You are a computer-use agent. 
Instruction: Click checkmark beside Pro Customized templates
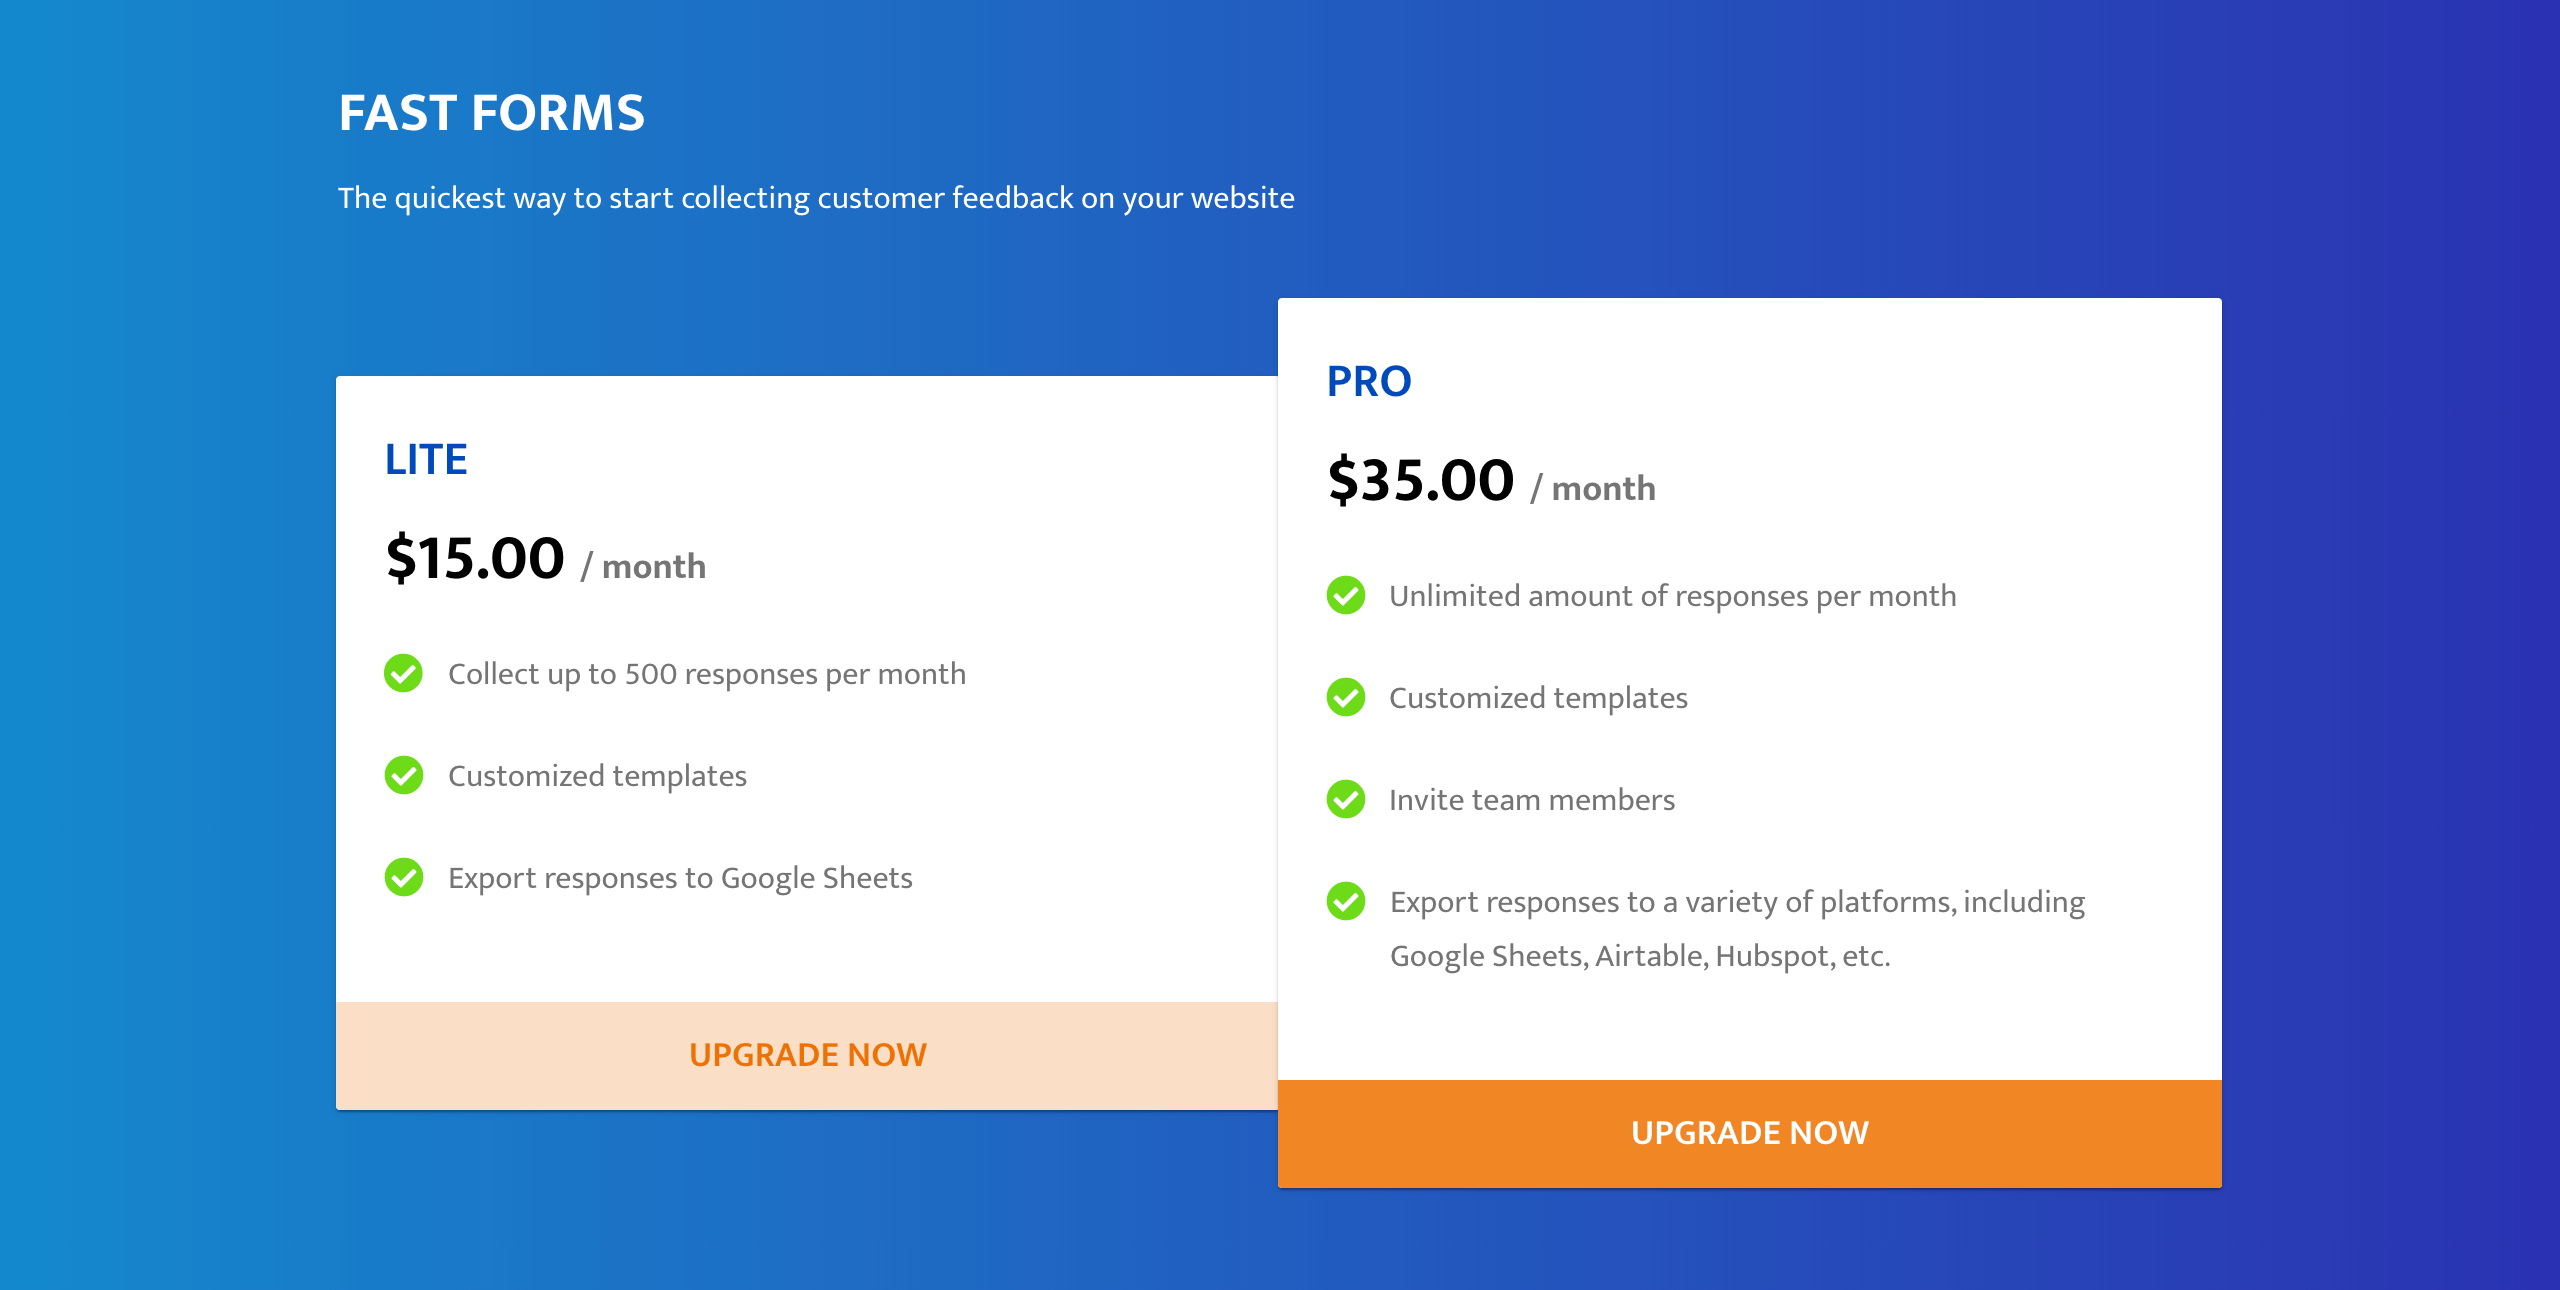1346,697
